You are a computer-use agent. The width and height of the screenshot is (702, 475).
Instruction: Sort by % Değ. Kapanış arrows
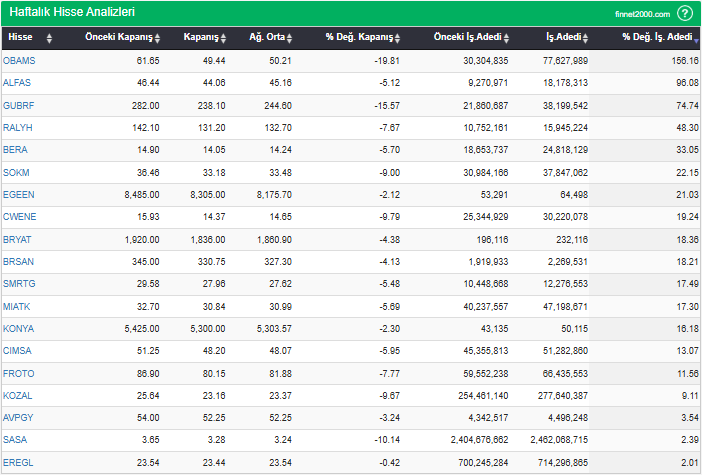point(397,39)
